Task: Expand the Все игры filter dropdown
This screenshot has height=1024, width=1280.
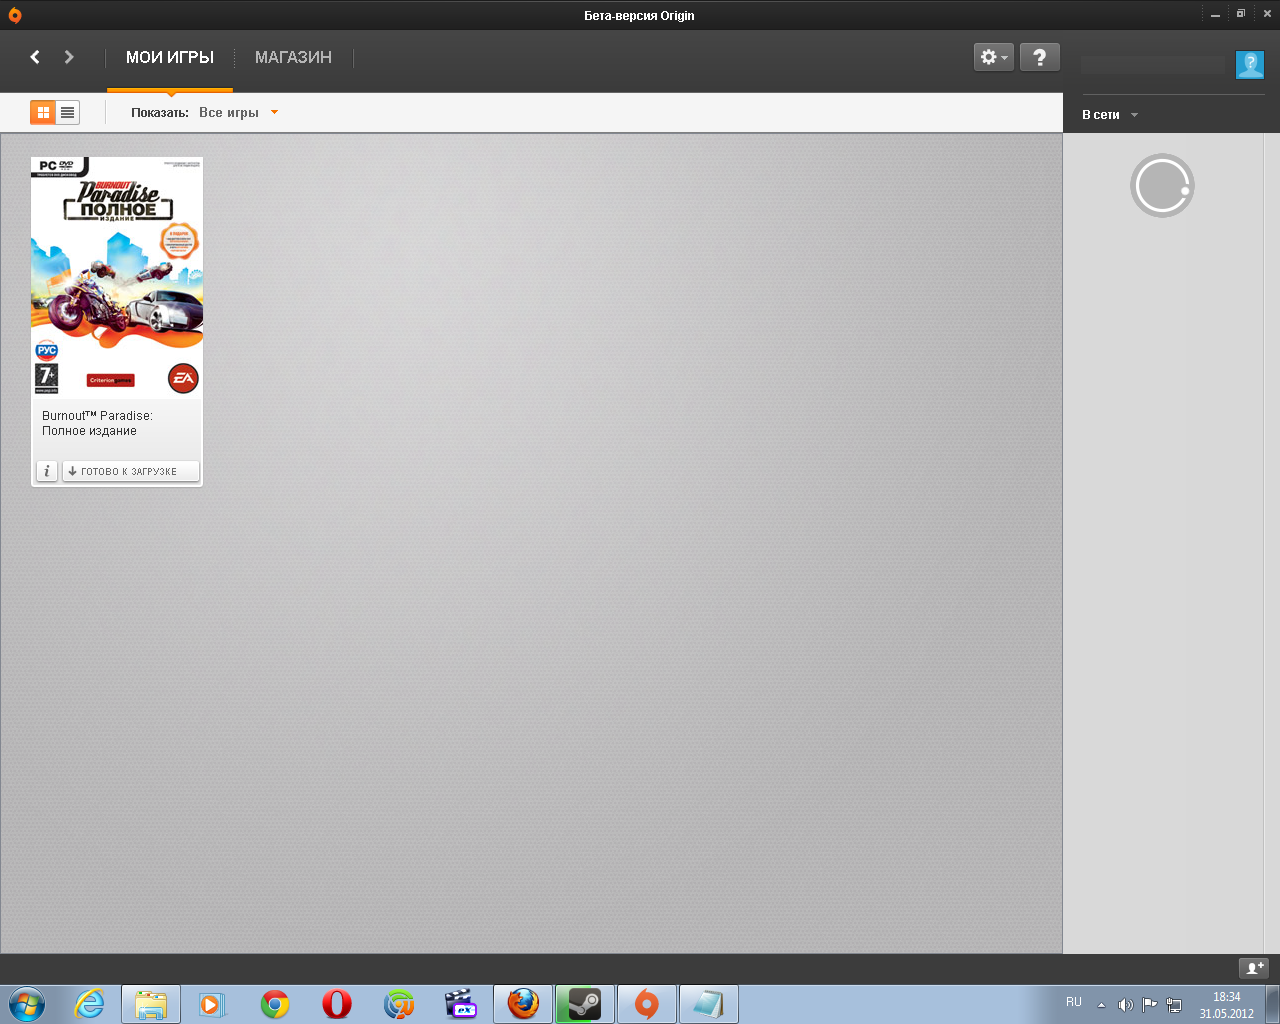Action: point(238,113)
